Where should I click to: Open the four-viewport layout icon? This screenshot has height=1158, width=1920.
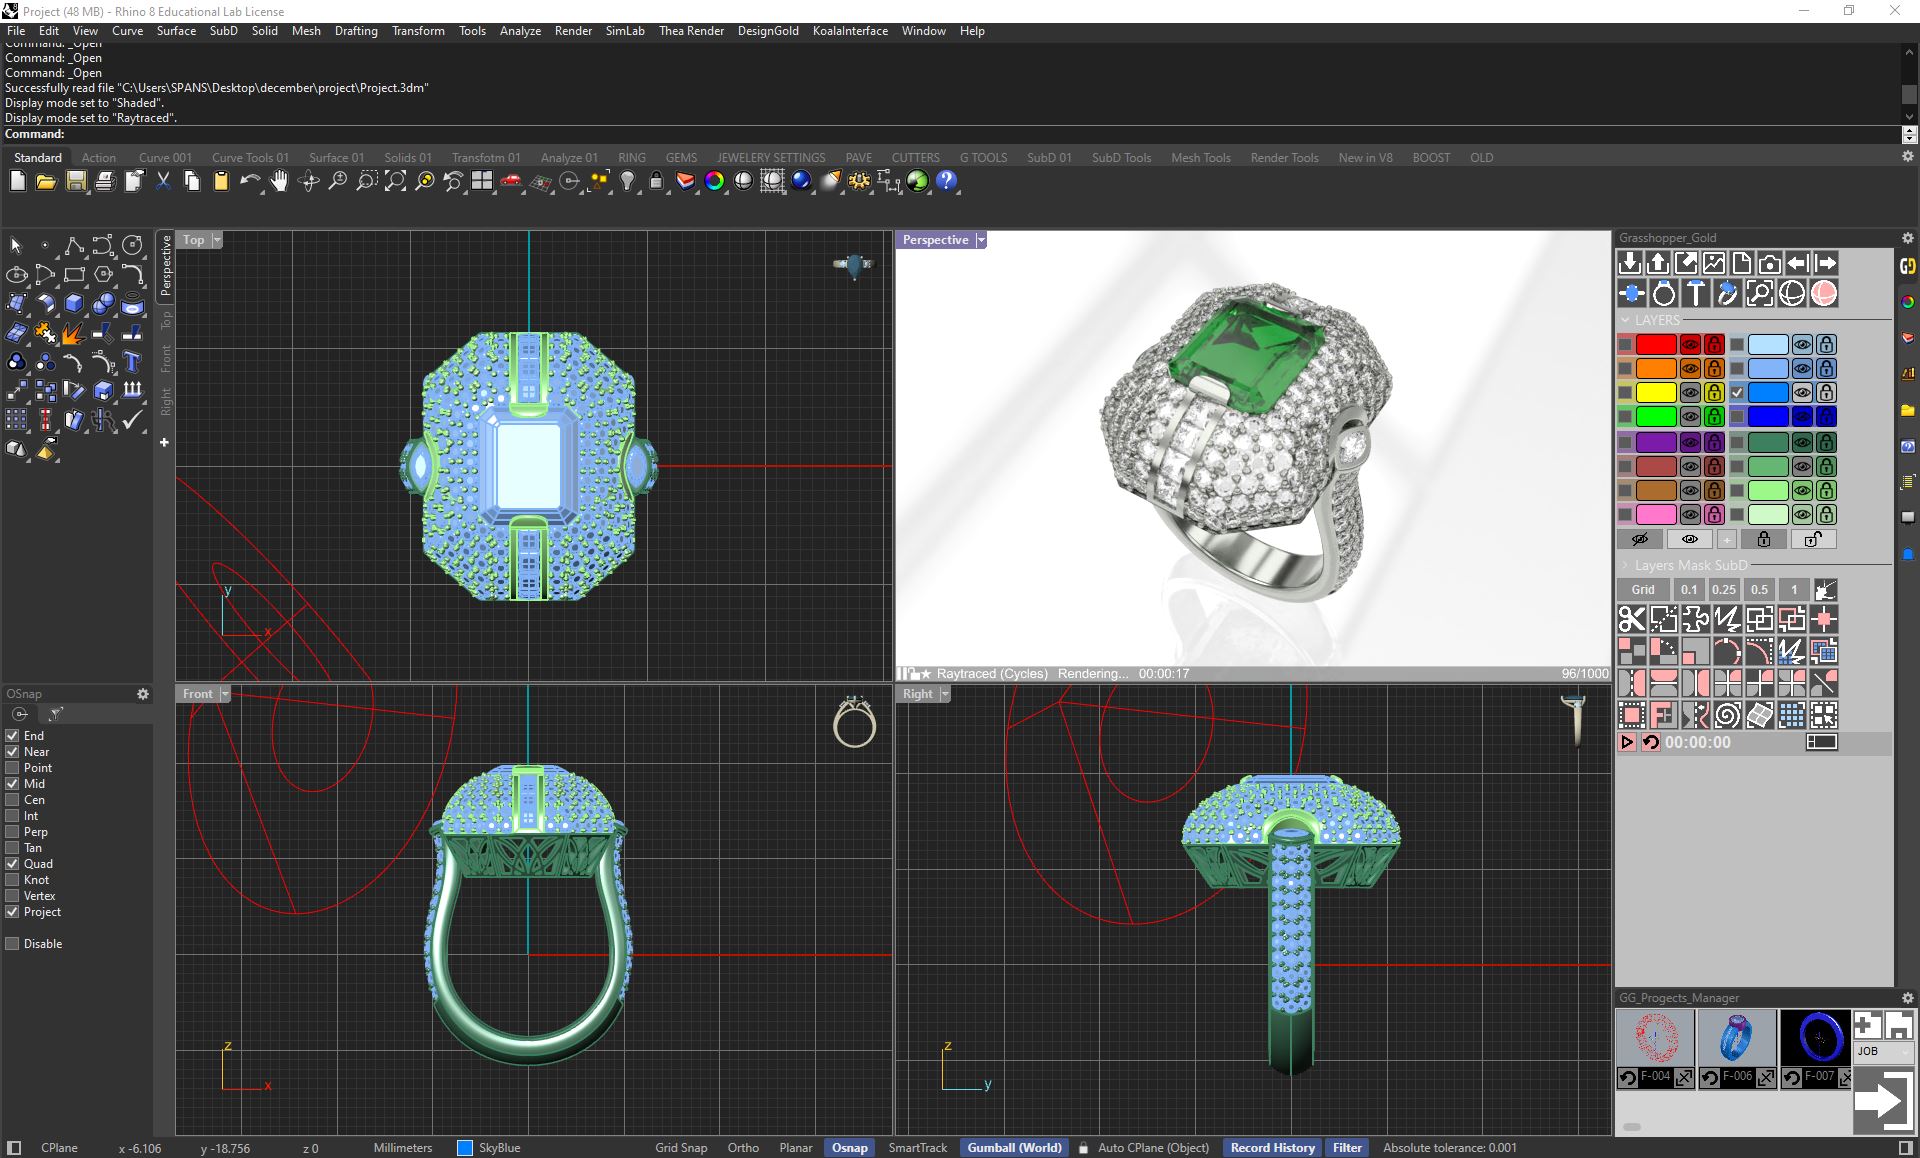click(x=482, y=181)
